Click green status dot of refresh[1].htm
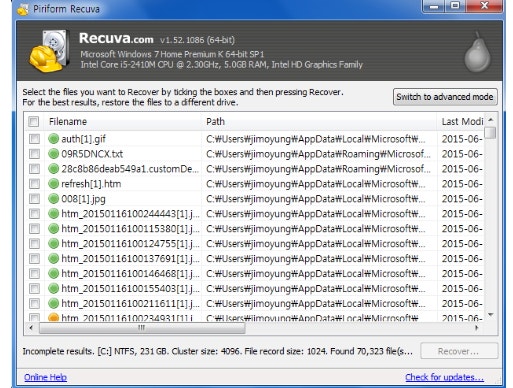 [53, 184]
